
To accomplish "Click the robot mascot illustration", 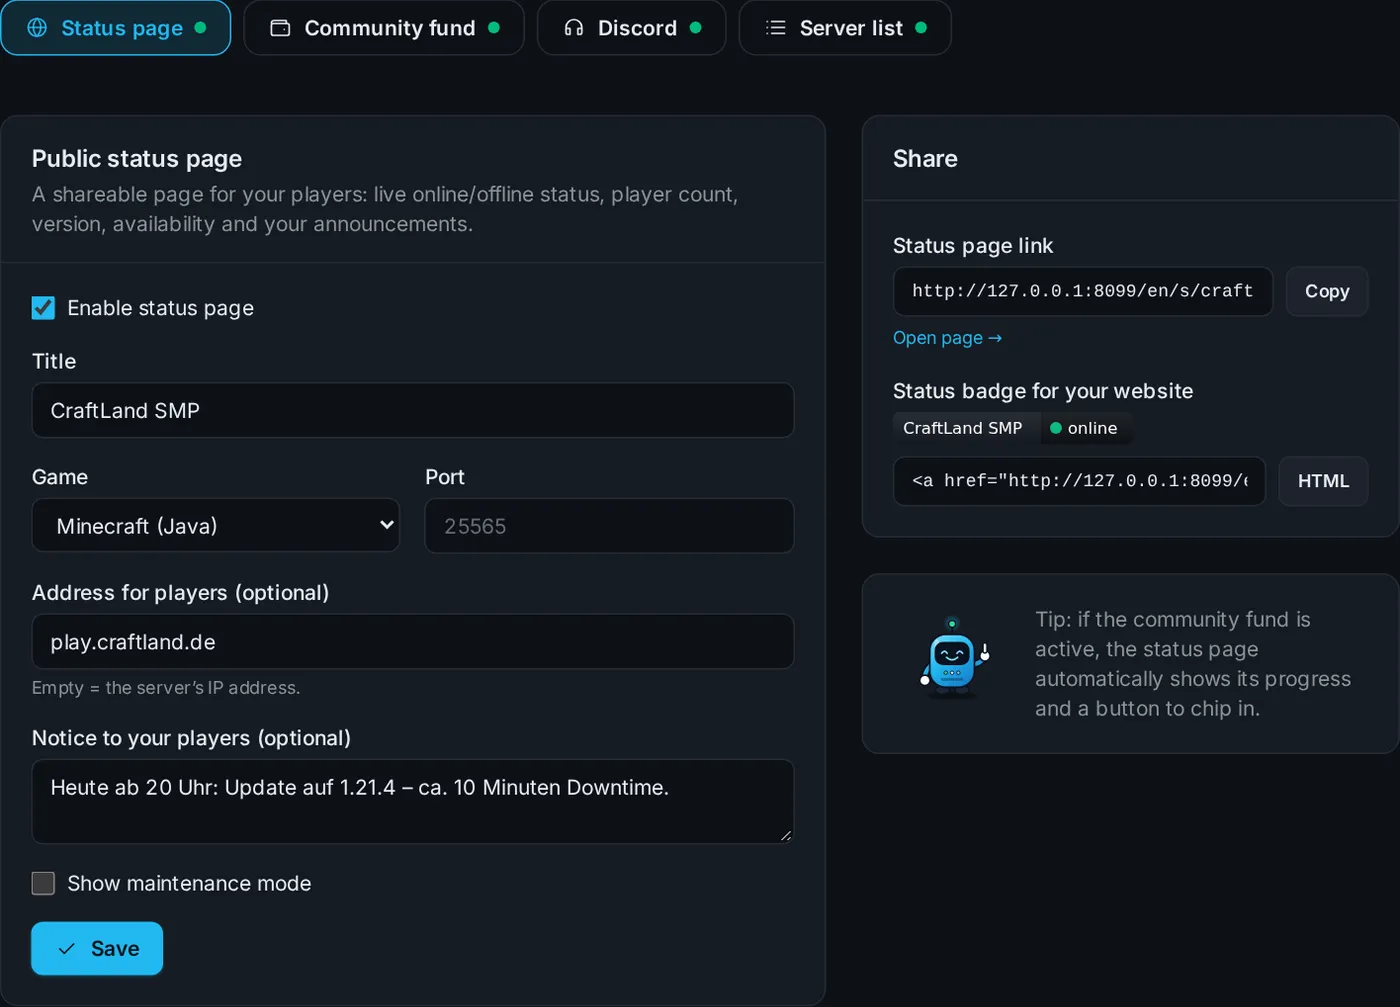I will pyautogui.click(x=955, y=658).
